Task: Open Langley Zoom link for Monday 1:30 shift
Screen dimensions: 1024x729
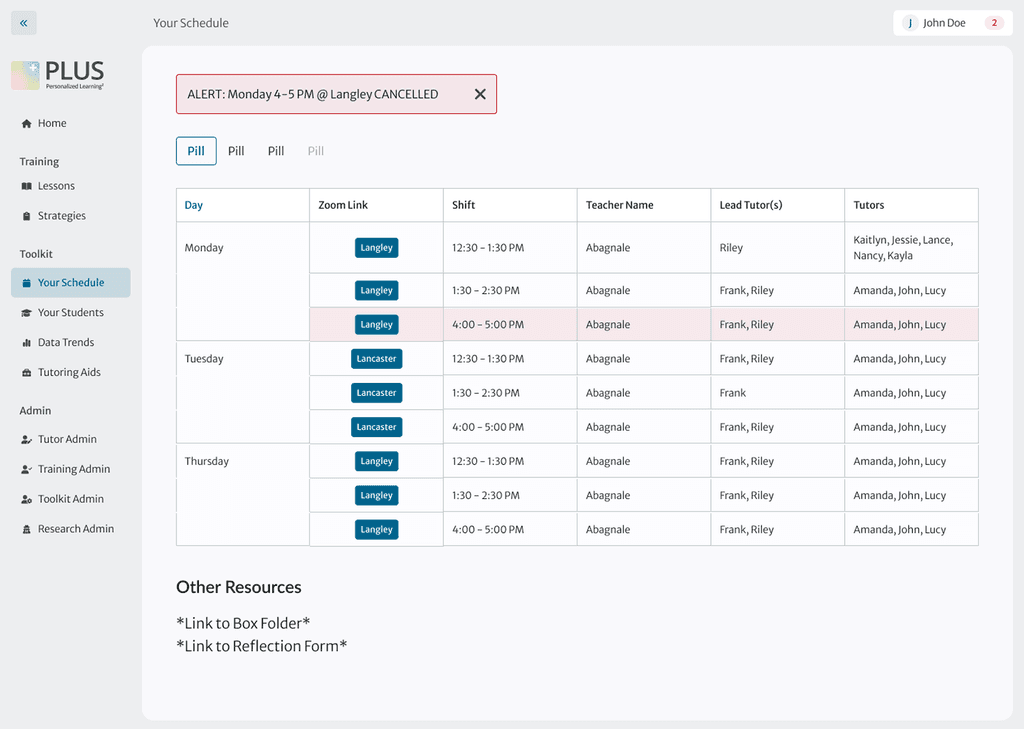Action: pos(376,291)
